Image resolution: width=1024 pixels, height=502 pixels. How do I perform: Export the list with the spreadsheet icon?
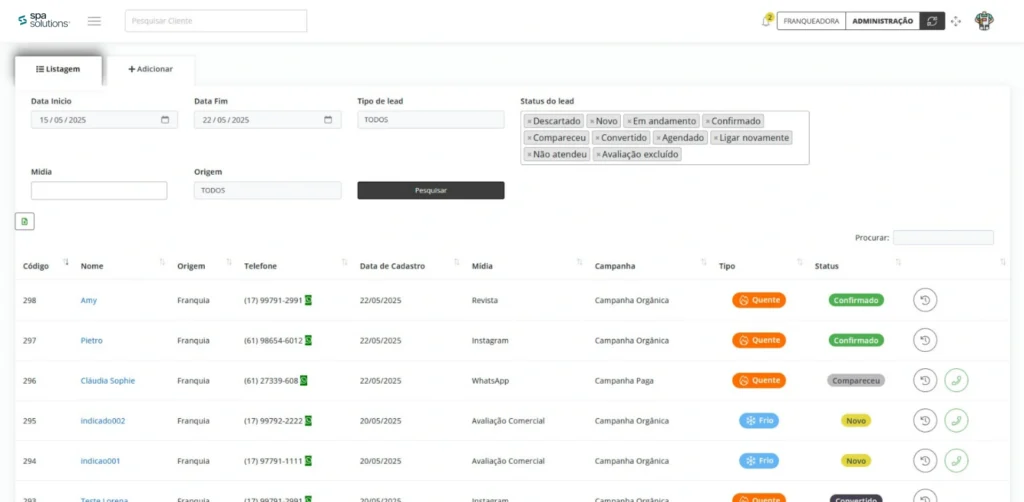coord(25,221)
